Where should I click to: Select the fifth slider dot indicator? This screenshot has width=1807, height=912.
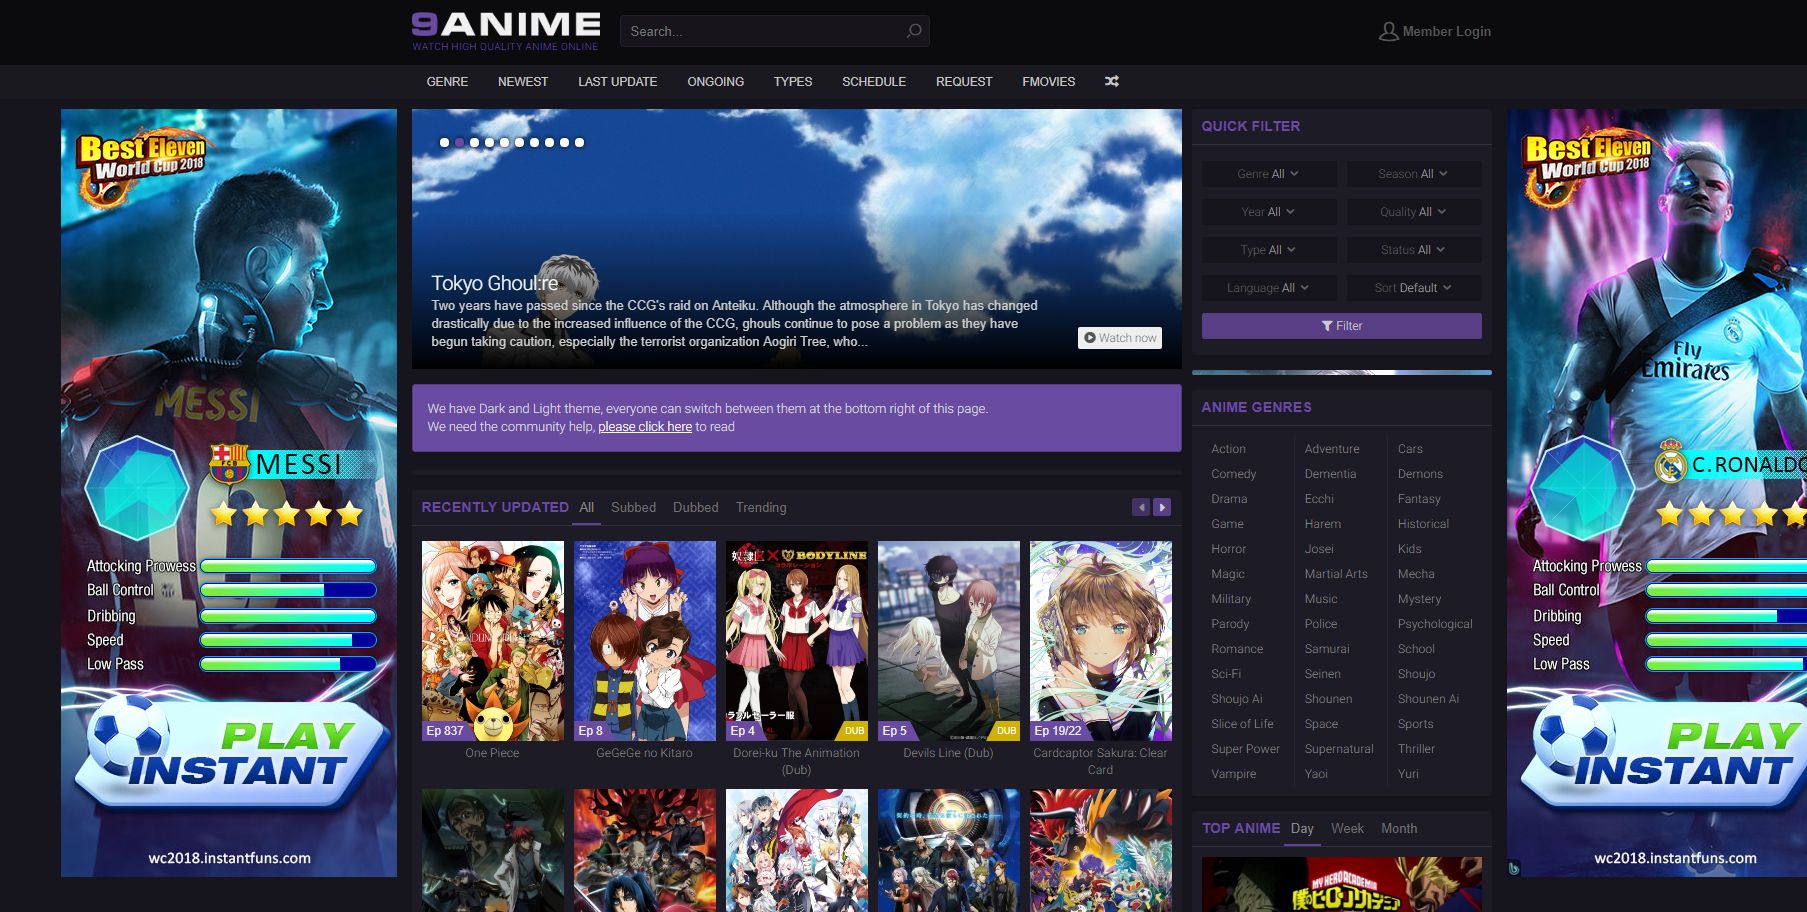(x=504, y=142)
